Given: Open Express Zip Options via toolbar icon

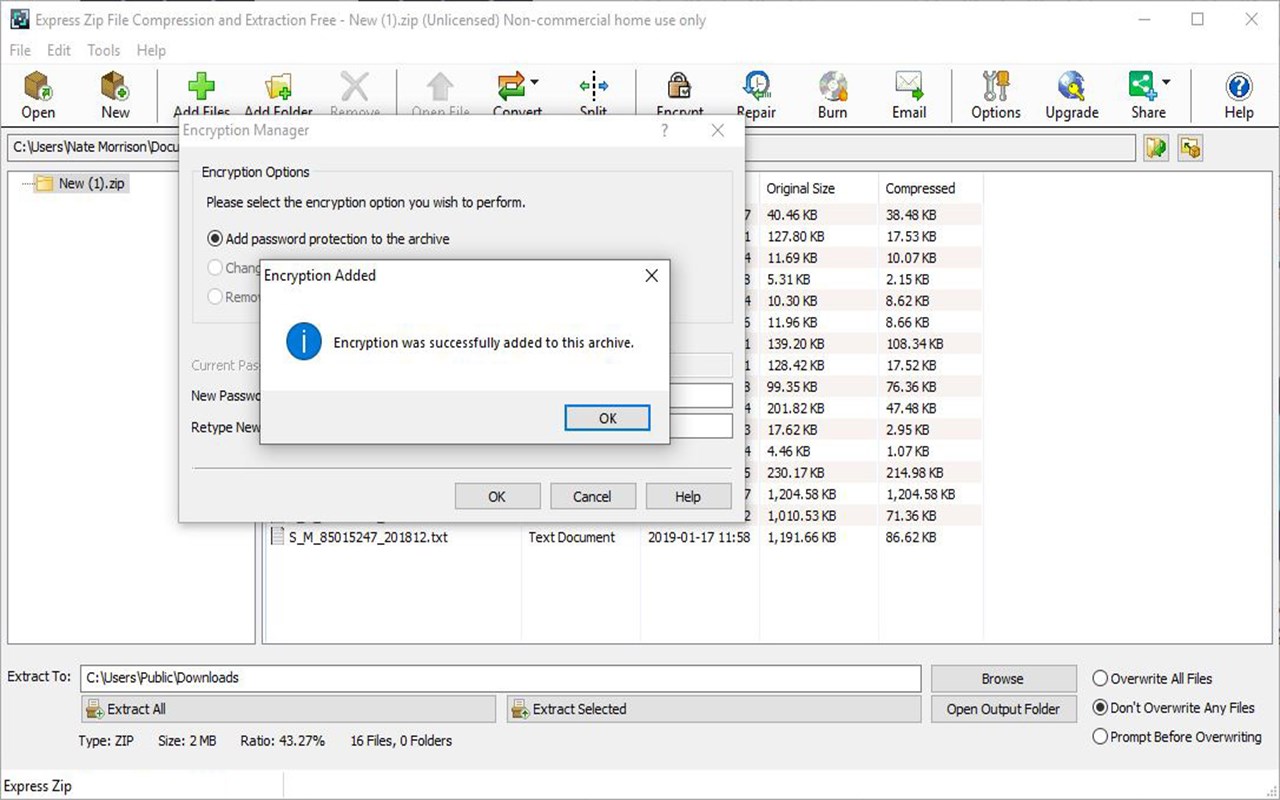Looking at the screenshot, I should [x=994, y=95].
